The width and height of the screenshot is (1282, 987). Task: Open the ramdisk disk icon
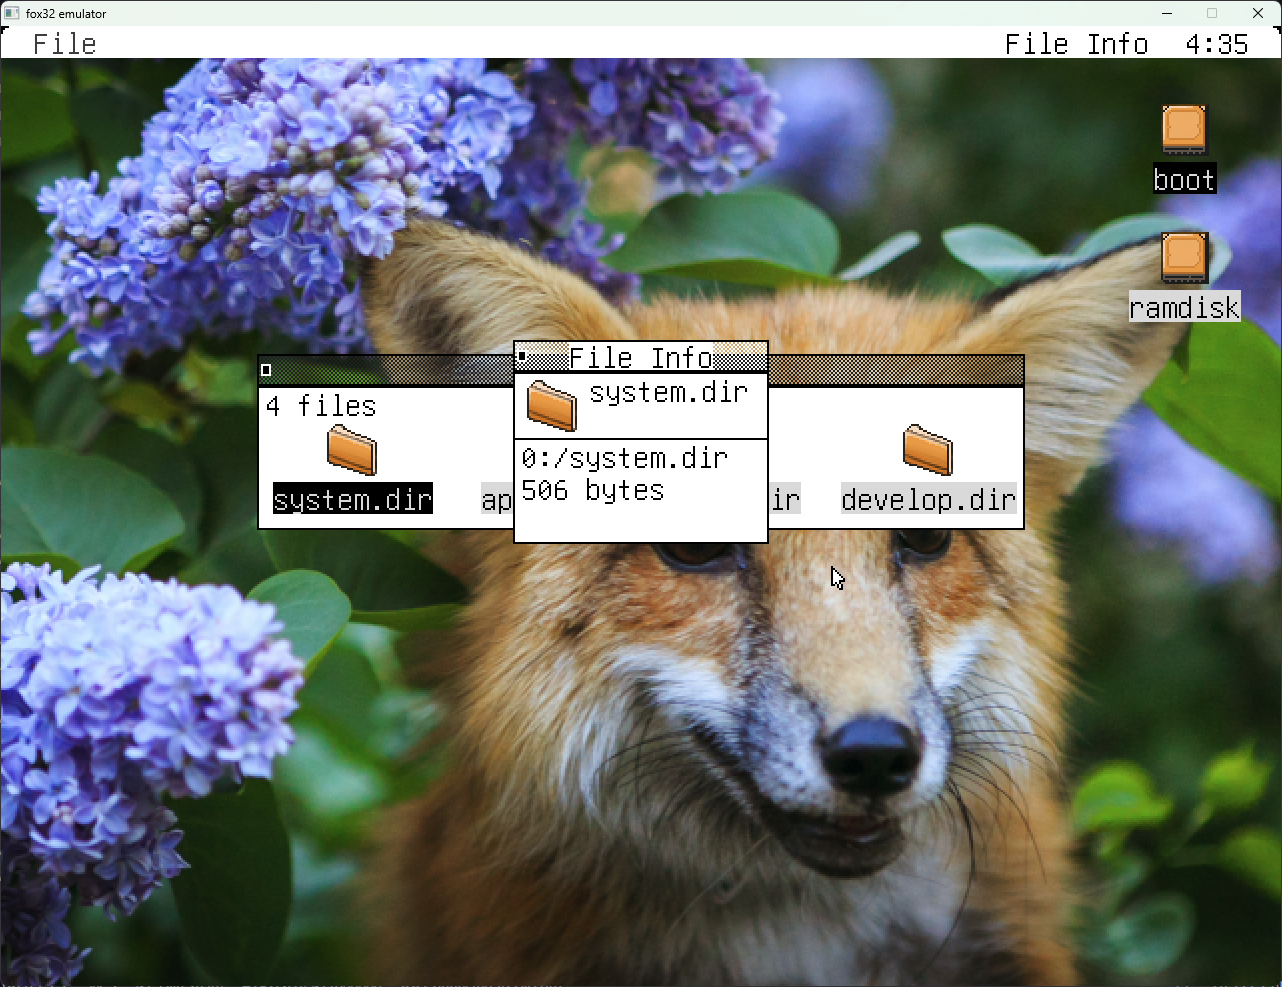[1184, 257]
